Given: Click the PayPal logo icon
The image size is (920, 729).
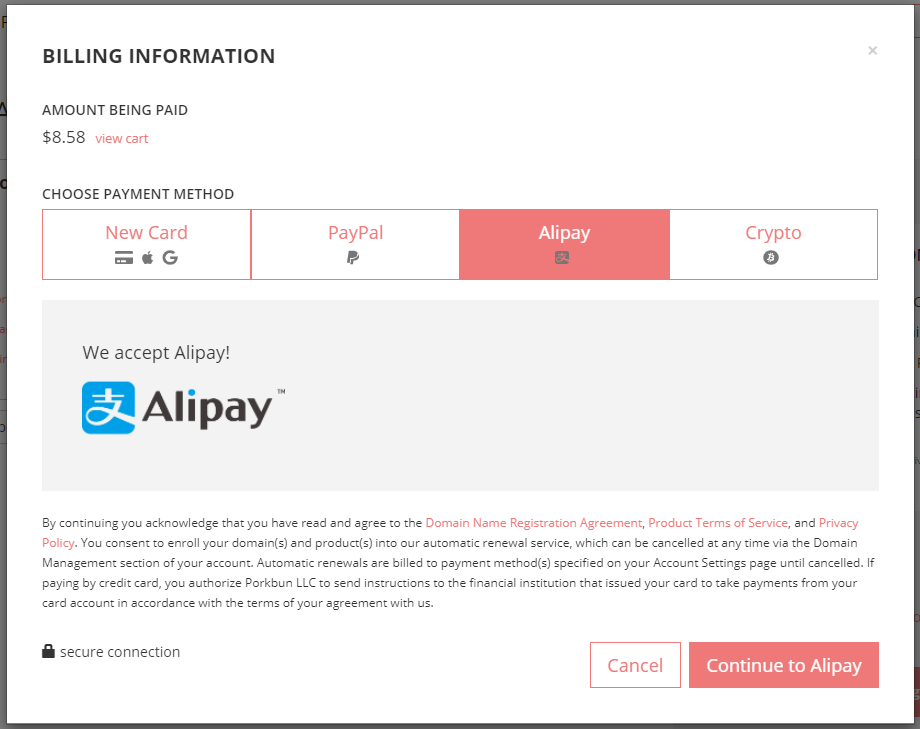Looking at the screenshot, I should point(353,258).
